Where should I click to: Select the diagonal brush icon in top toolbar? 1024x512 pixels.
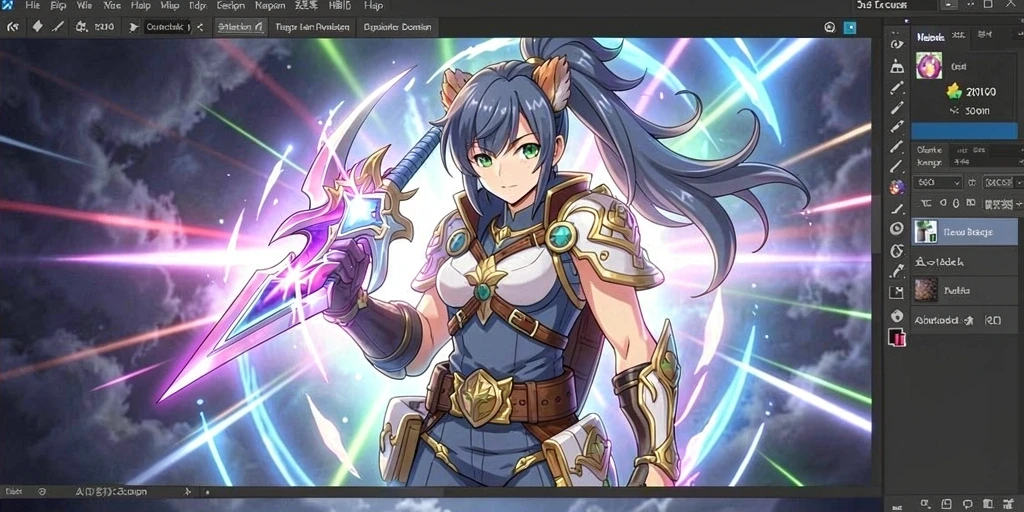(x=58, y=27)
